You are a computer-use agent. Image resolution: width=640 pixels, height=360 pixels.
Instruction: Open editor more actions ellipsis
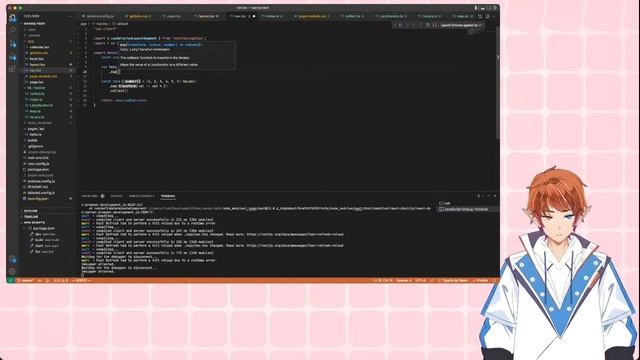493,16
